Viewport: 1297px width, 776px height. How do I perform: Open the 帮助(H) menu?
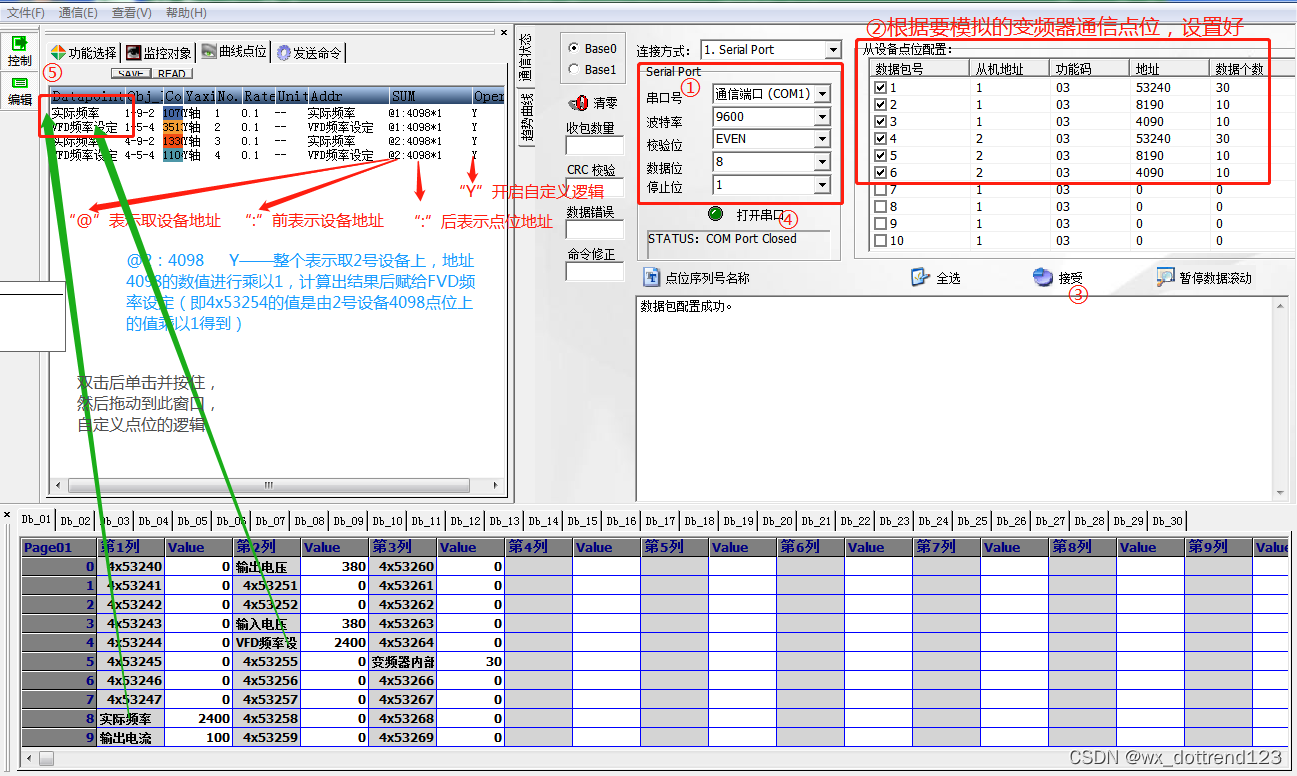(186, 13)
